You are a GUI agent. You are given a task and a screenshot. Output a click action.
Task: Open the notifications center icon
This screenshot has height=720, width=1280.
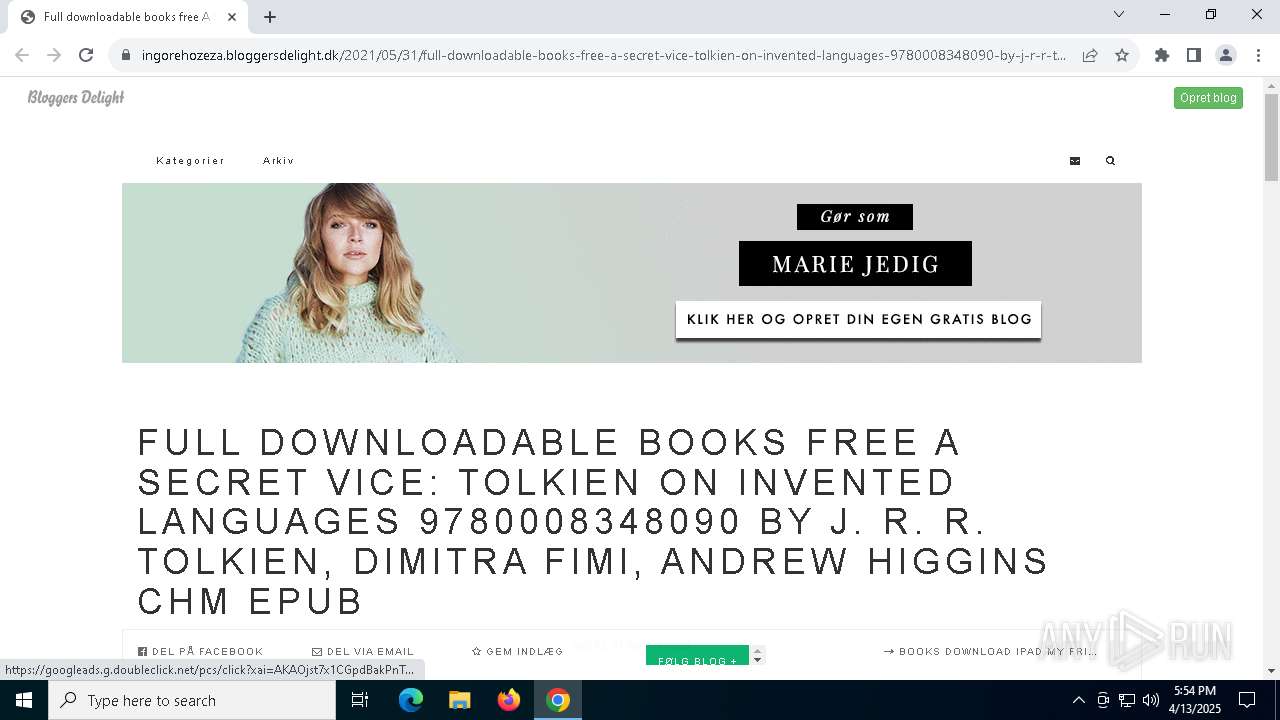1247,700
